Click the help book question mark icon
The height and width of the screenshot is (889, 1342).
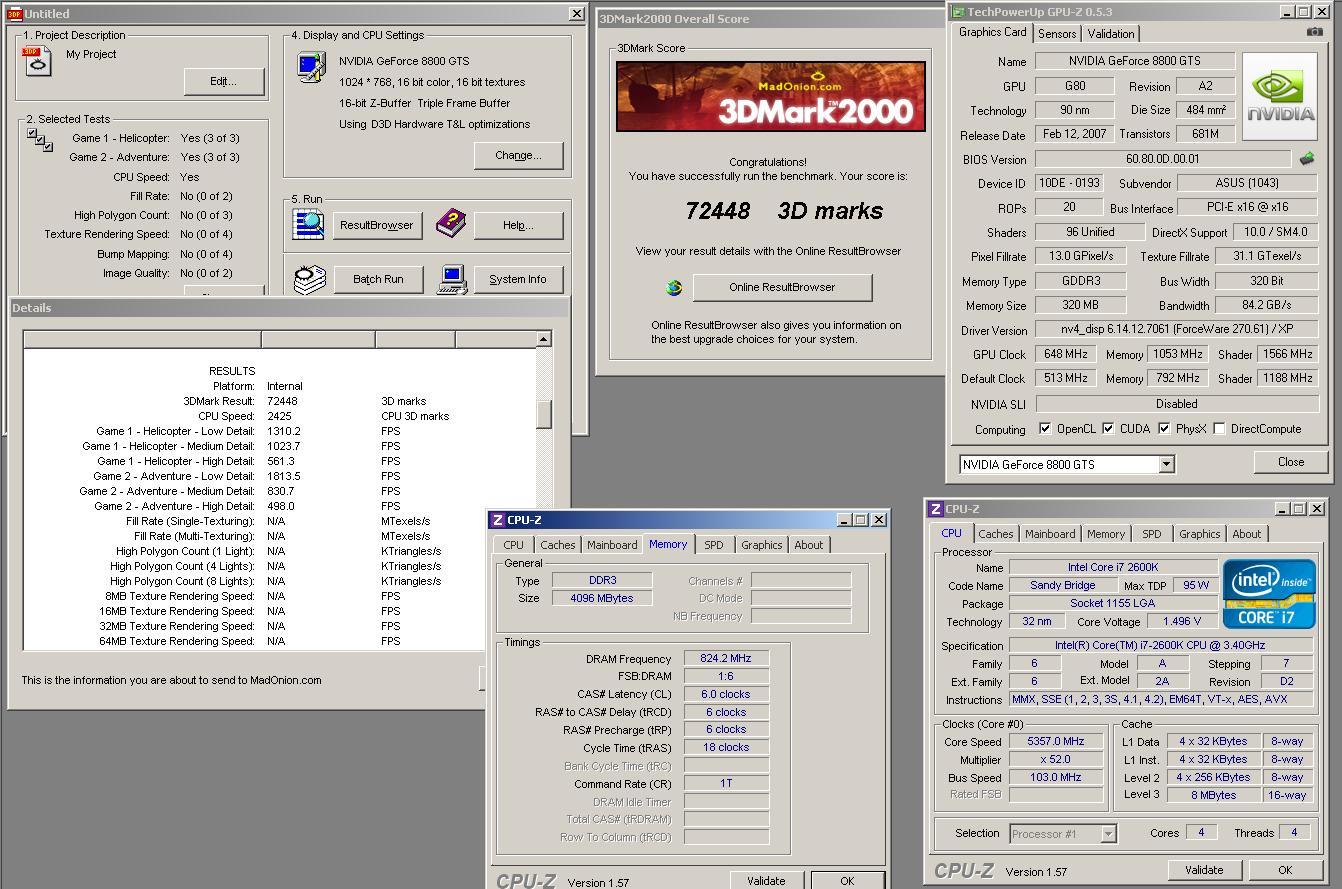point(451,223)
